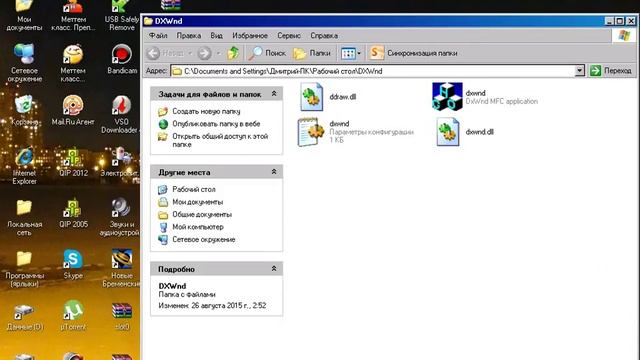The width and height of the screenshot is (640, 360).
Task: Open the Избранное menu
Action: [250, 36]
